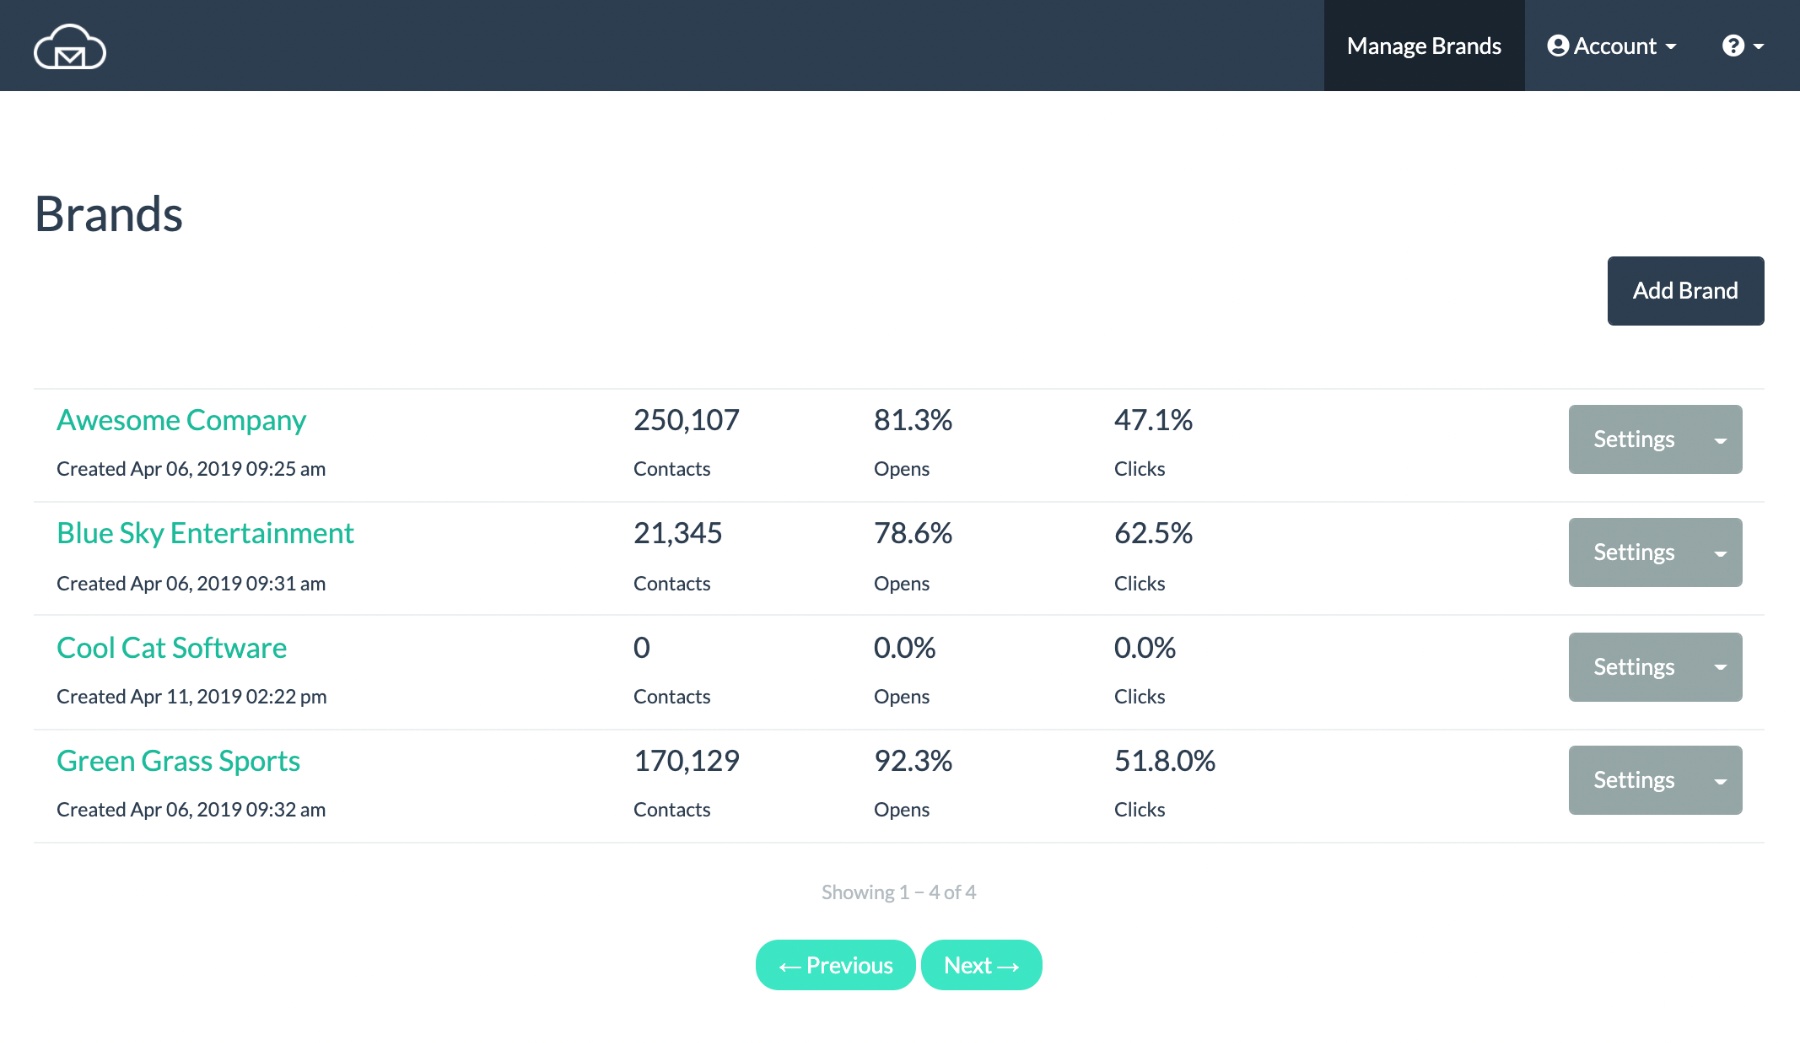Screen dimensions: 1800x1043
Task: Click the left arrow on Previous button
Action: 790,965
